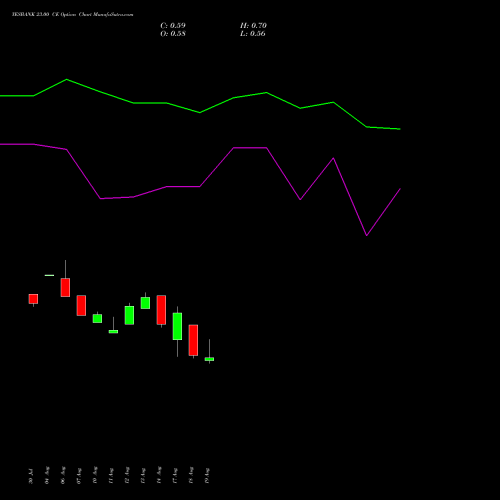Select the open value O: 0.58

(173, 34)
